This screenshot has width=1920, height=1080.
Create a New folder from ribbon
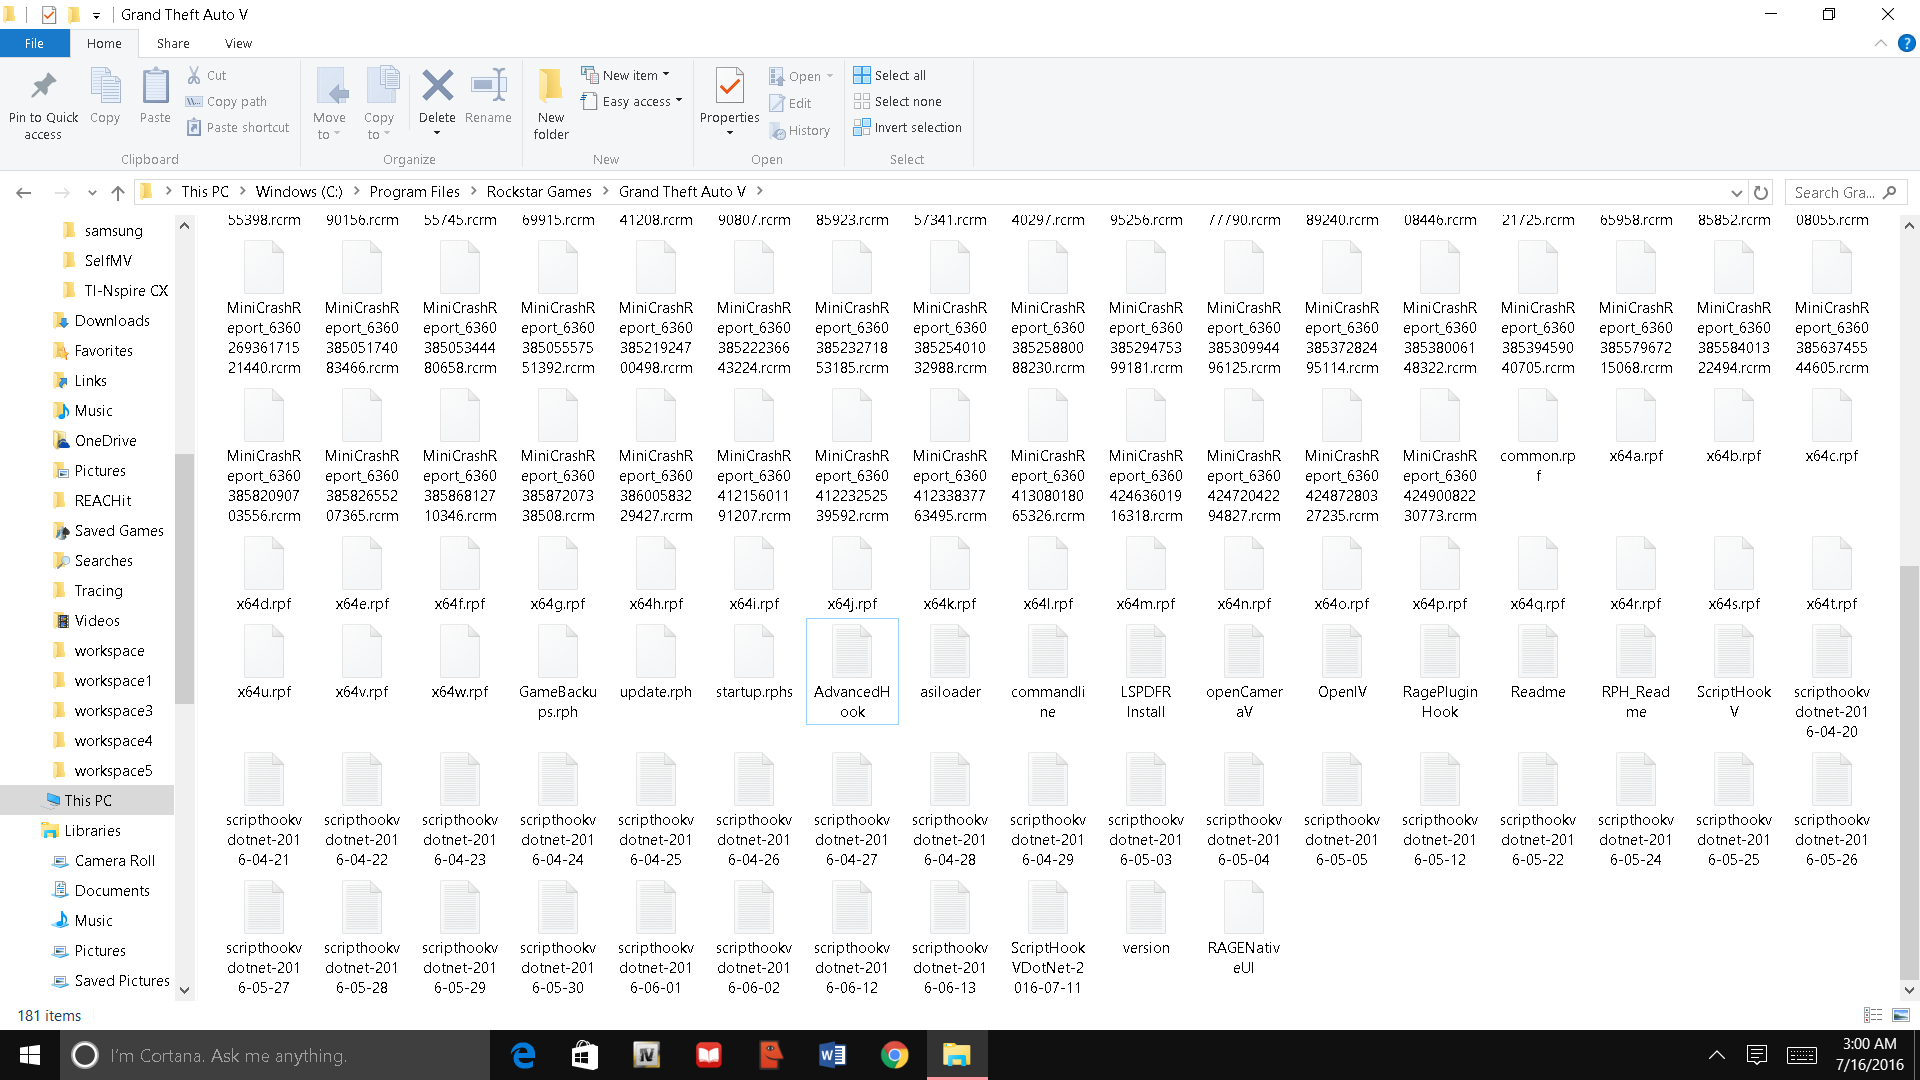[550, 100]
